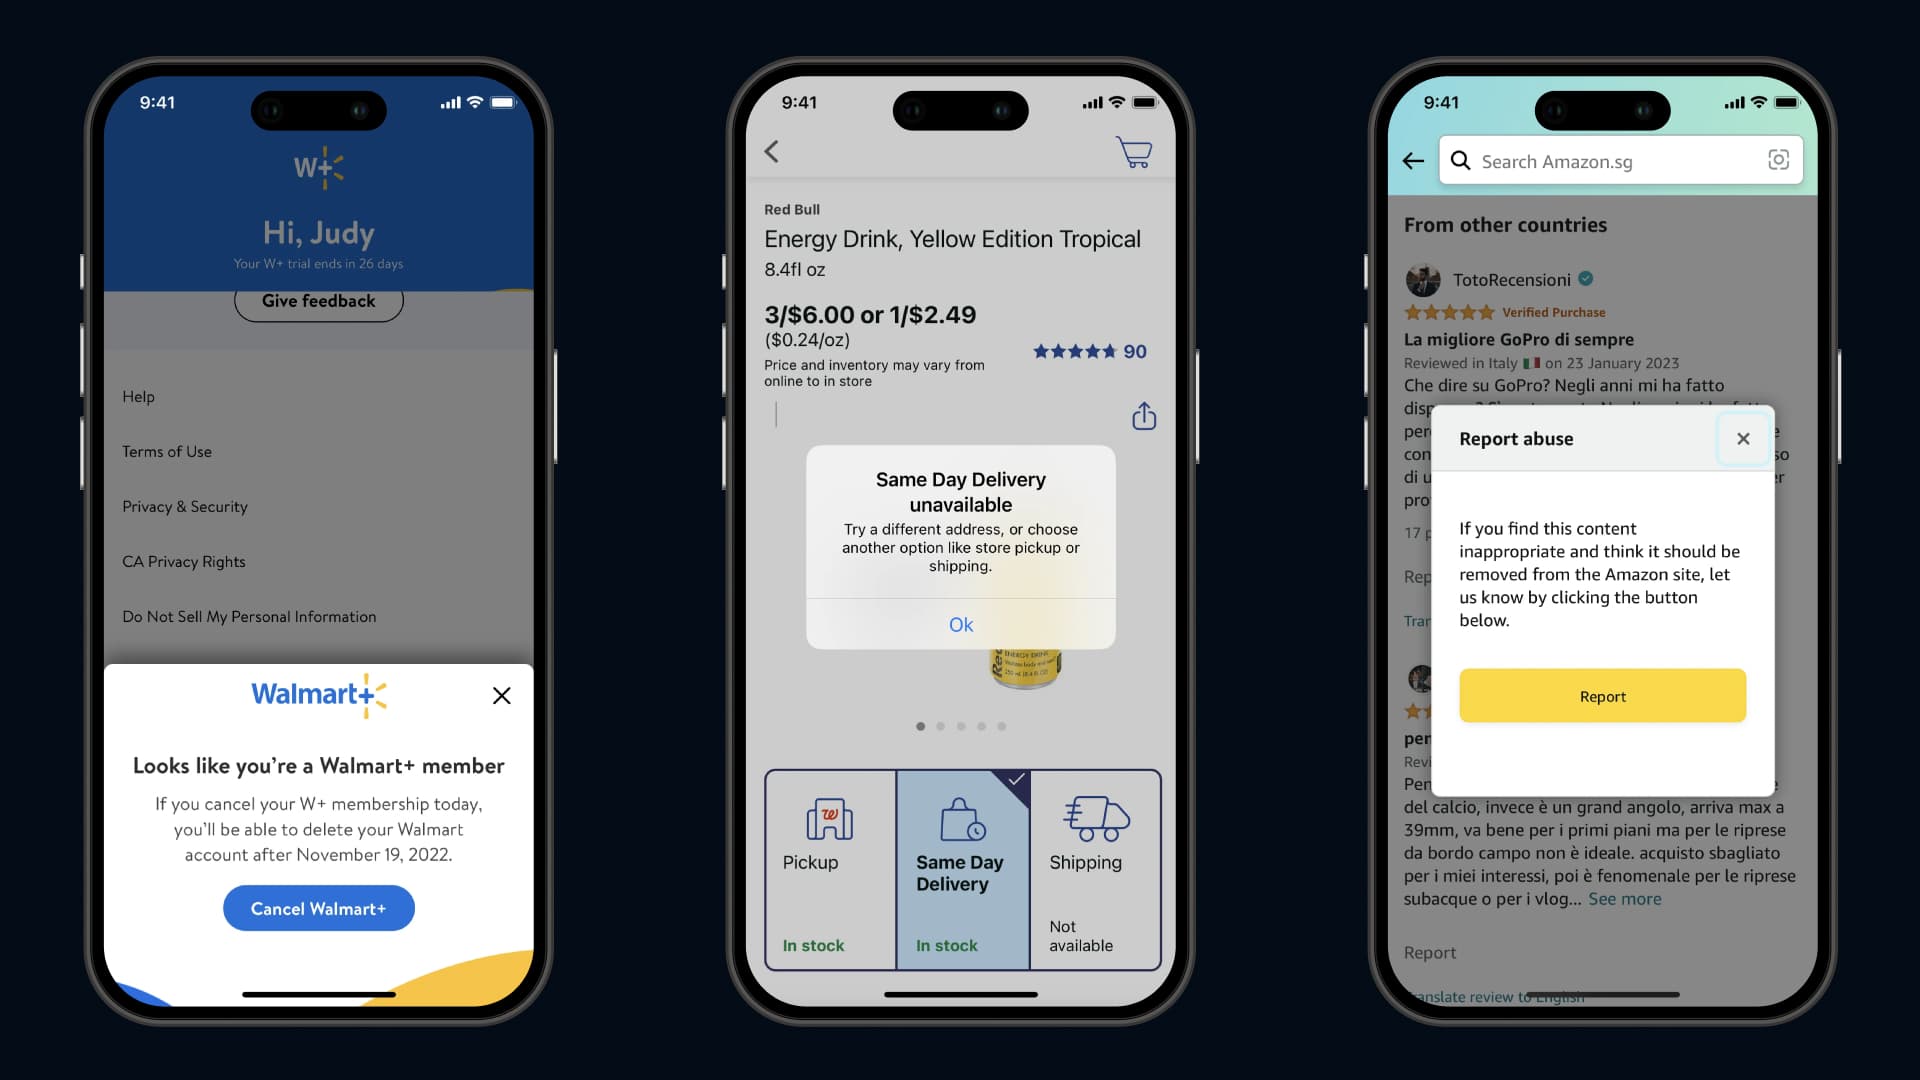Tap Cancel Walmart+ membership button
The height and width of the screenshot is (1080, 1920).
click(318, 907)
